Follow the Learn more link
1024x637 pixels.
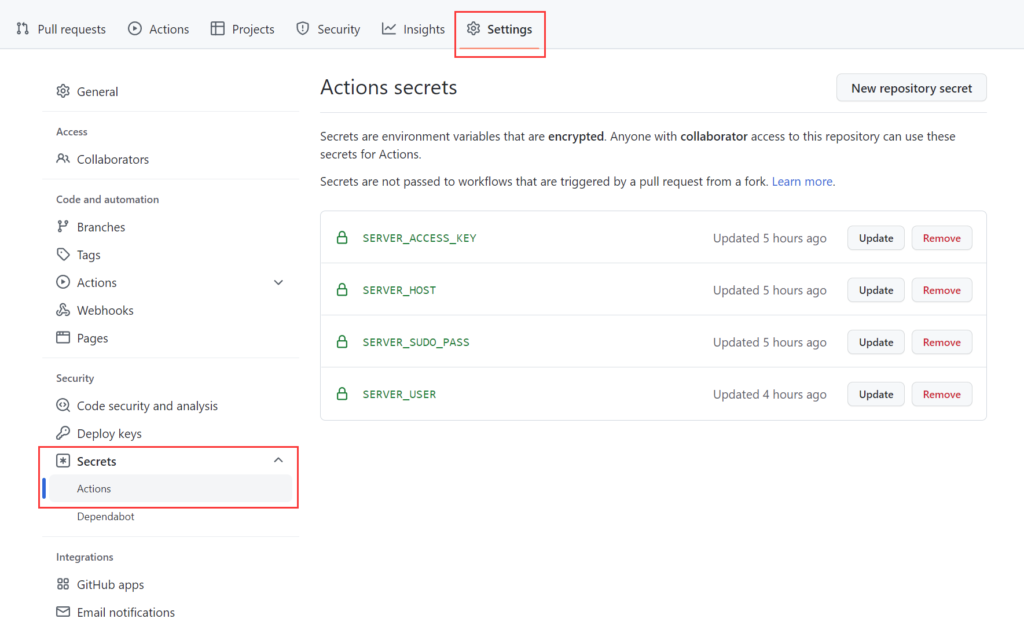[802, 182]
